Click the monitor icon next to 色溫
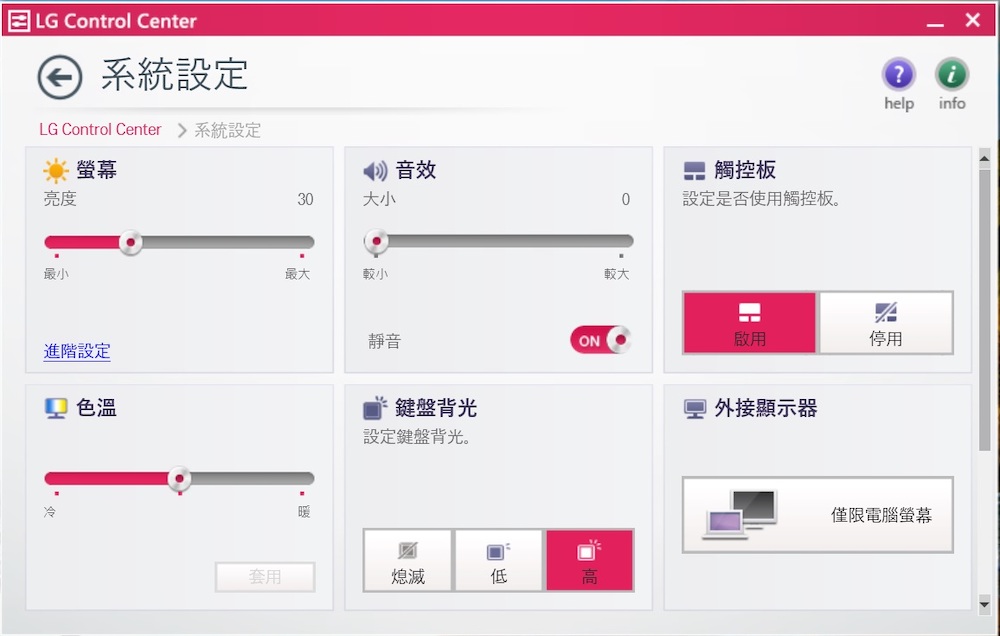 [x=56, y=408]
